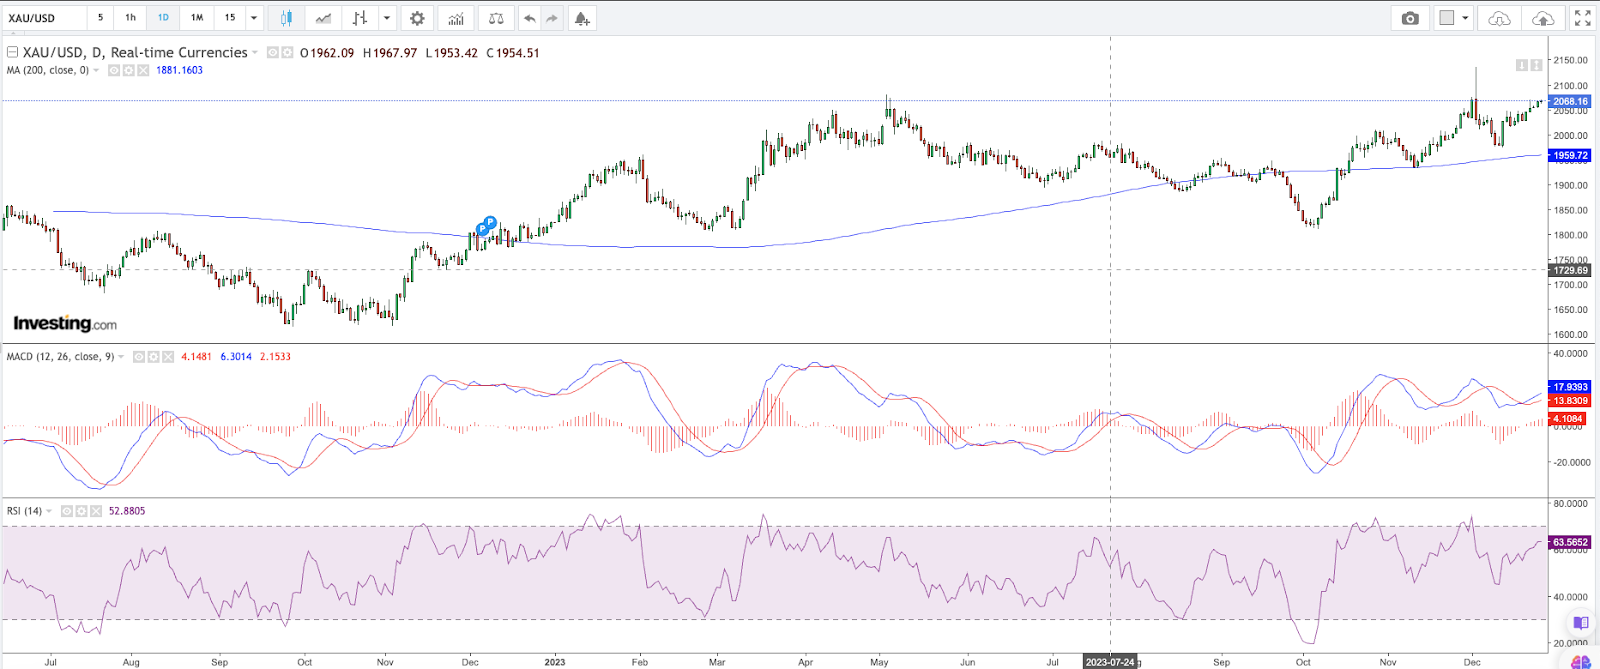Select the bar chart style icon
Image resolution: width=1600 pixels, height=669 pixels.
(x=360, y=18)
